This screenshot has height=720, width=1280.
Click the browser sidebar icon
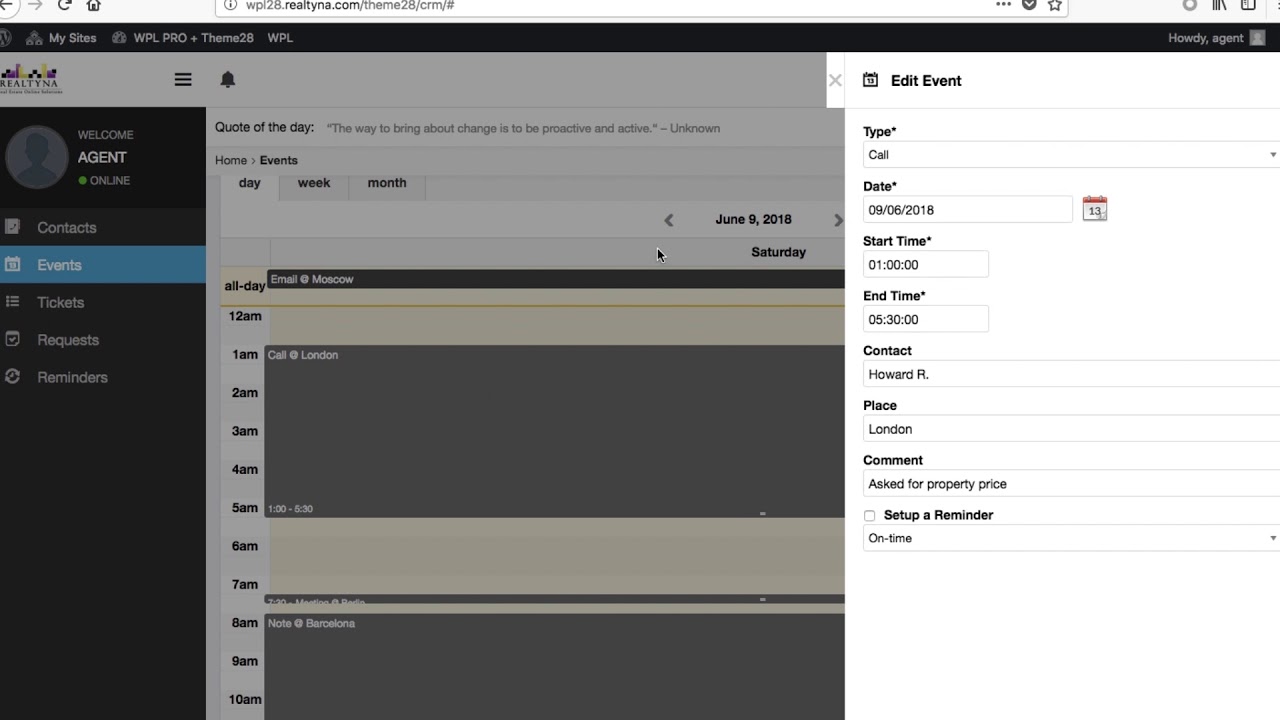pyautogui.click(x=1248, y=5)
